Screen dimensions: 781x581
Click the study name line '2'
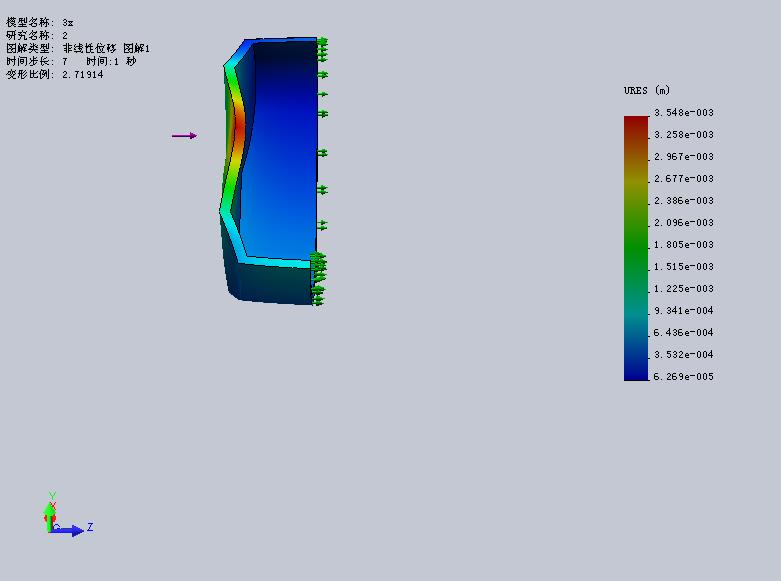37,35
